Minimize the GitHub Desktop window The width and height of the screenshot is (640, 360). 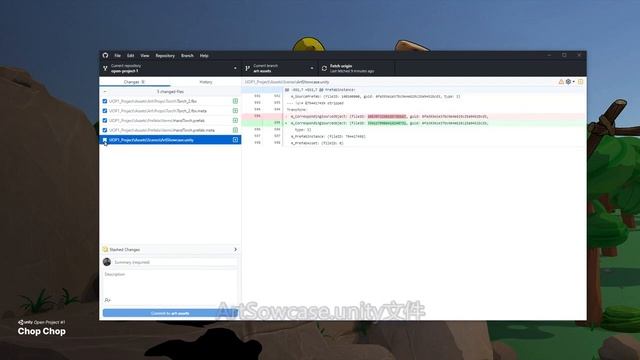[549, 56]
